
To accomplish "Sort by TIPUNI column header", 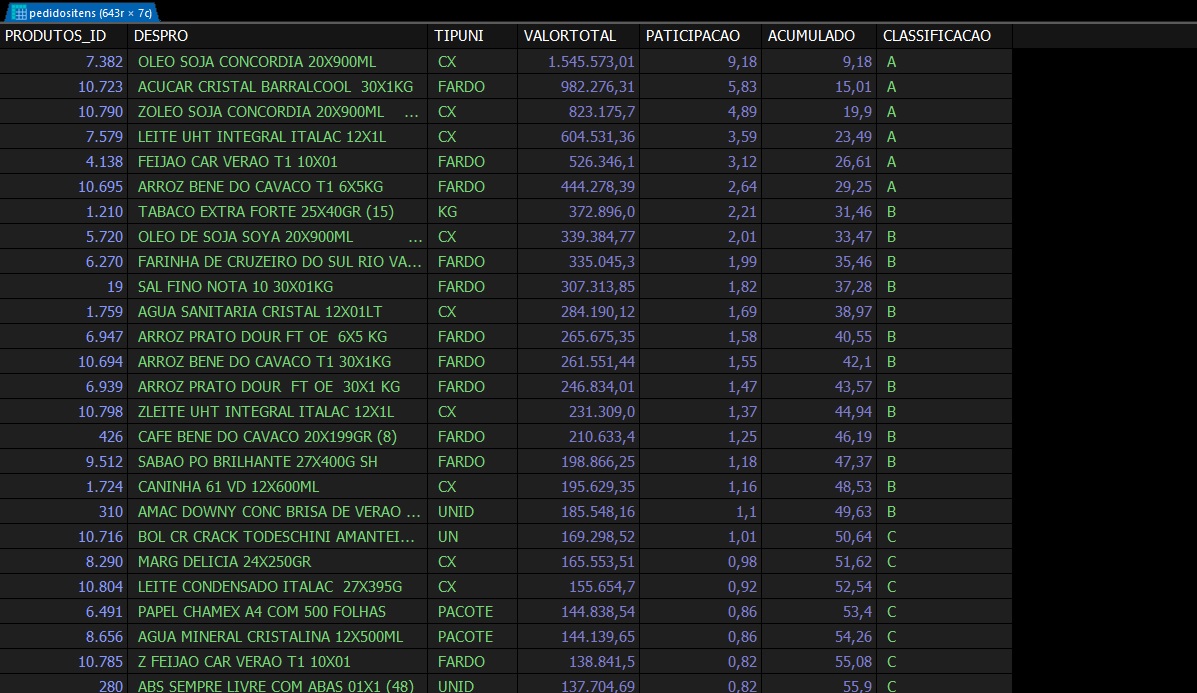I will click(x=473, y=36).
